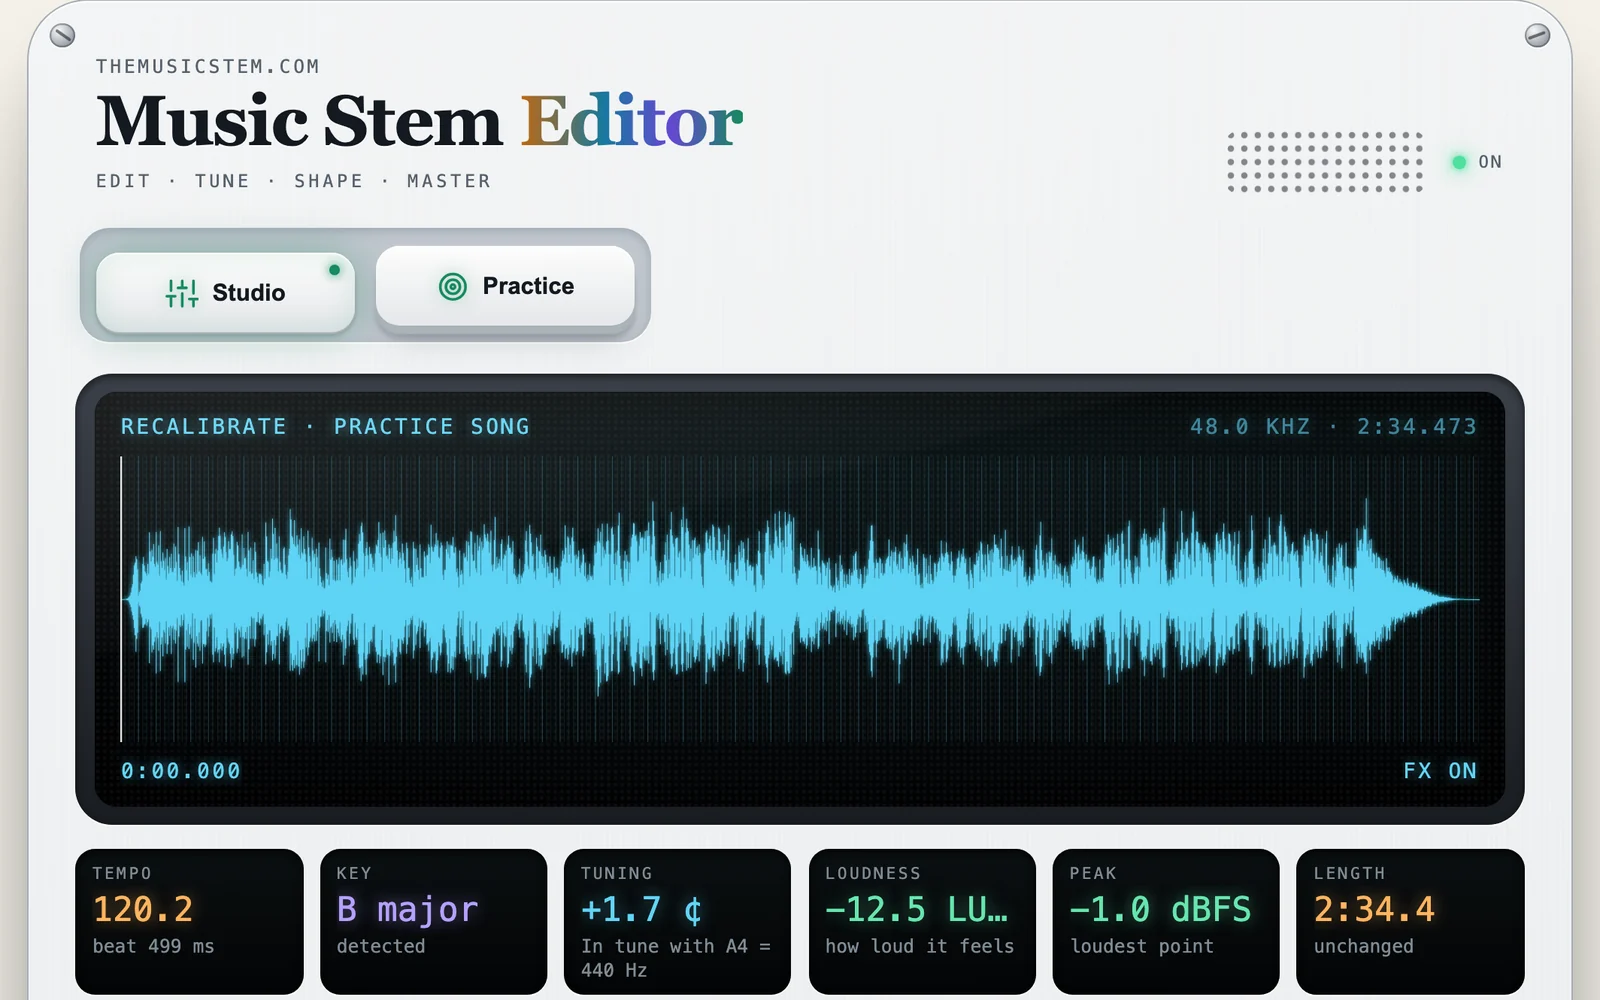Click the 'beat 499 ms' text

coord(154,946)
